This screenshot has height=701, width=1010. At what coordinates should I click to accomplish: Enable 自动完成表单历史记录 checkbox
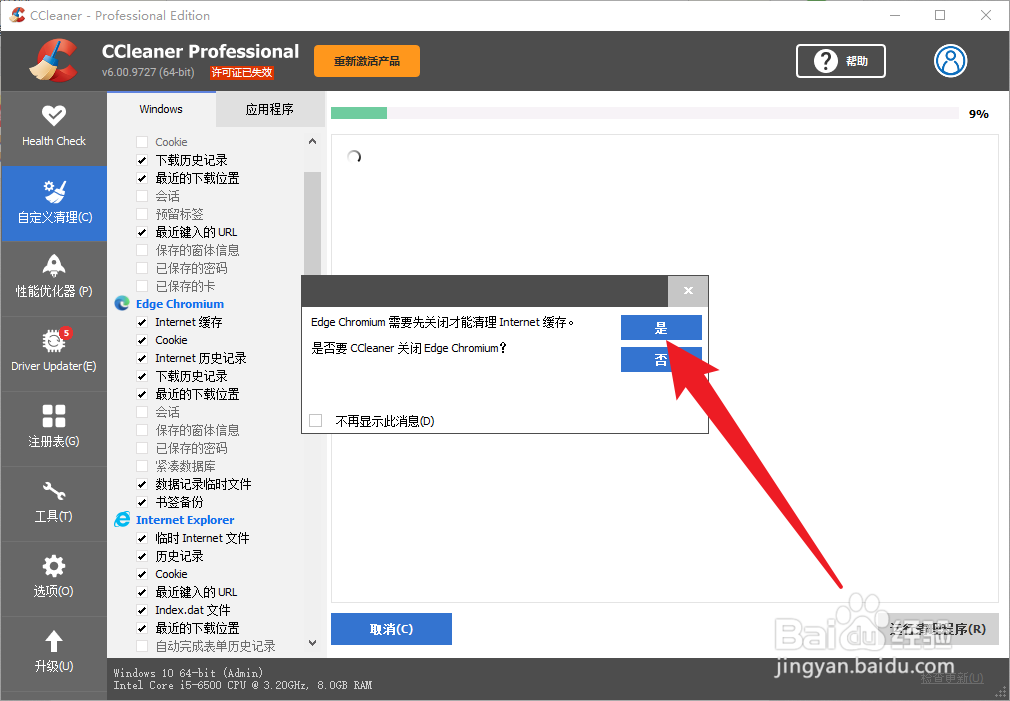(x=142, y=646)
